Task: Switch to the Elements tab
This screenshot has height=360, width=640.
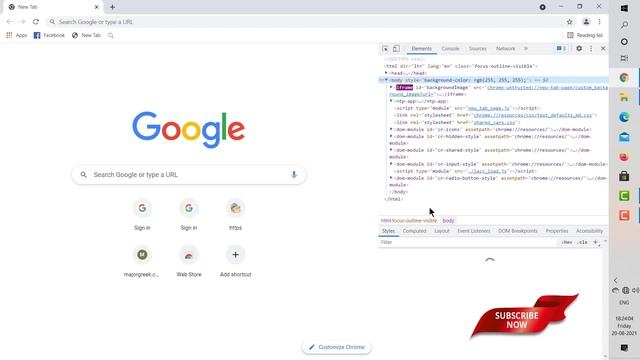Action: [x=421, y=49]
